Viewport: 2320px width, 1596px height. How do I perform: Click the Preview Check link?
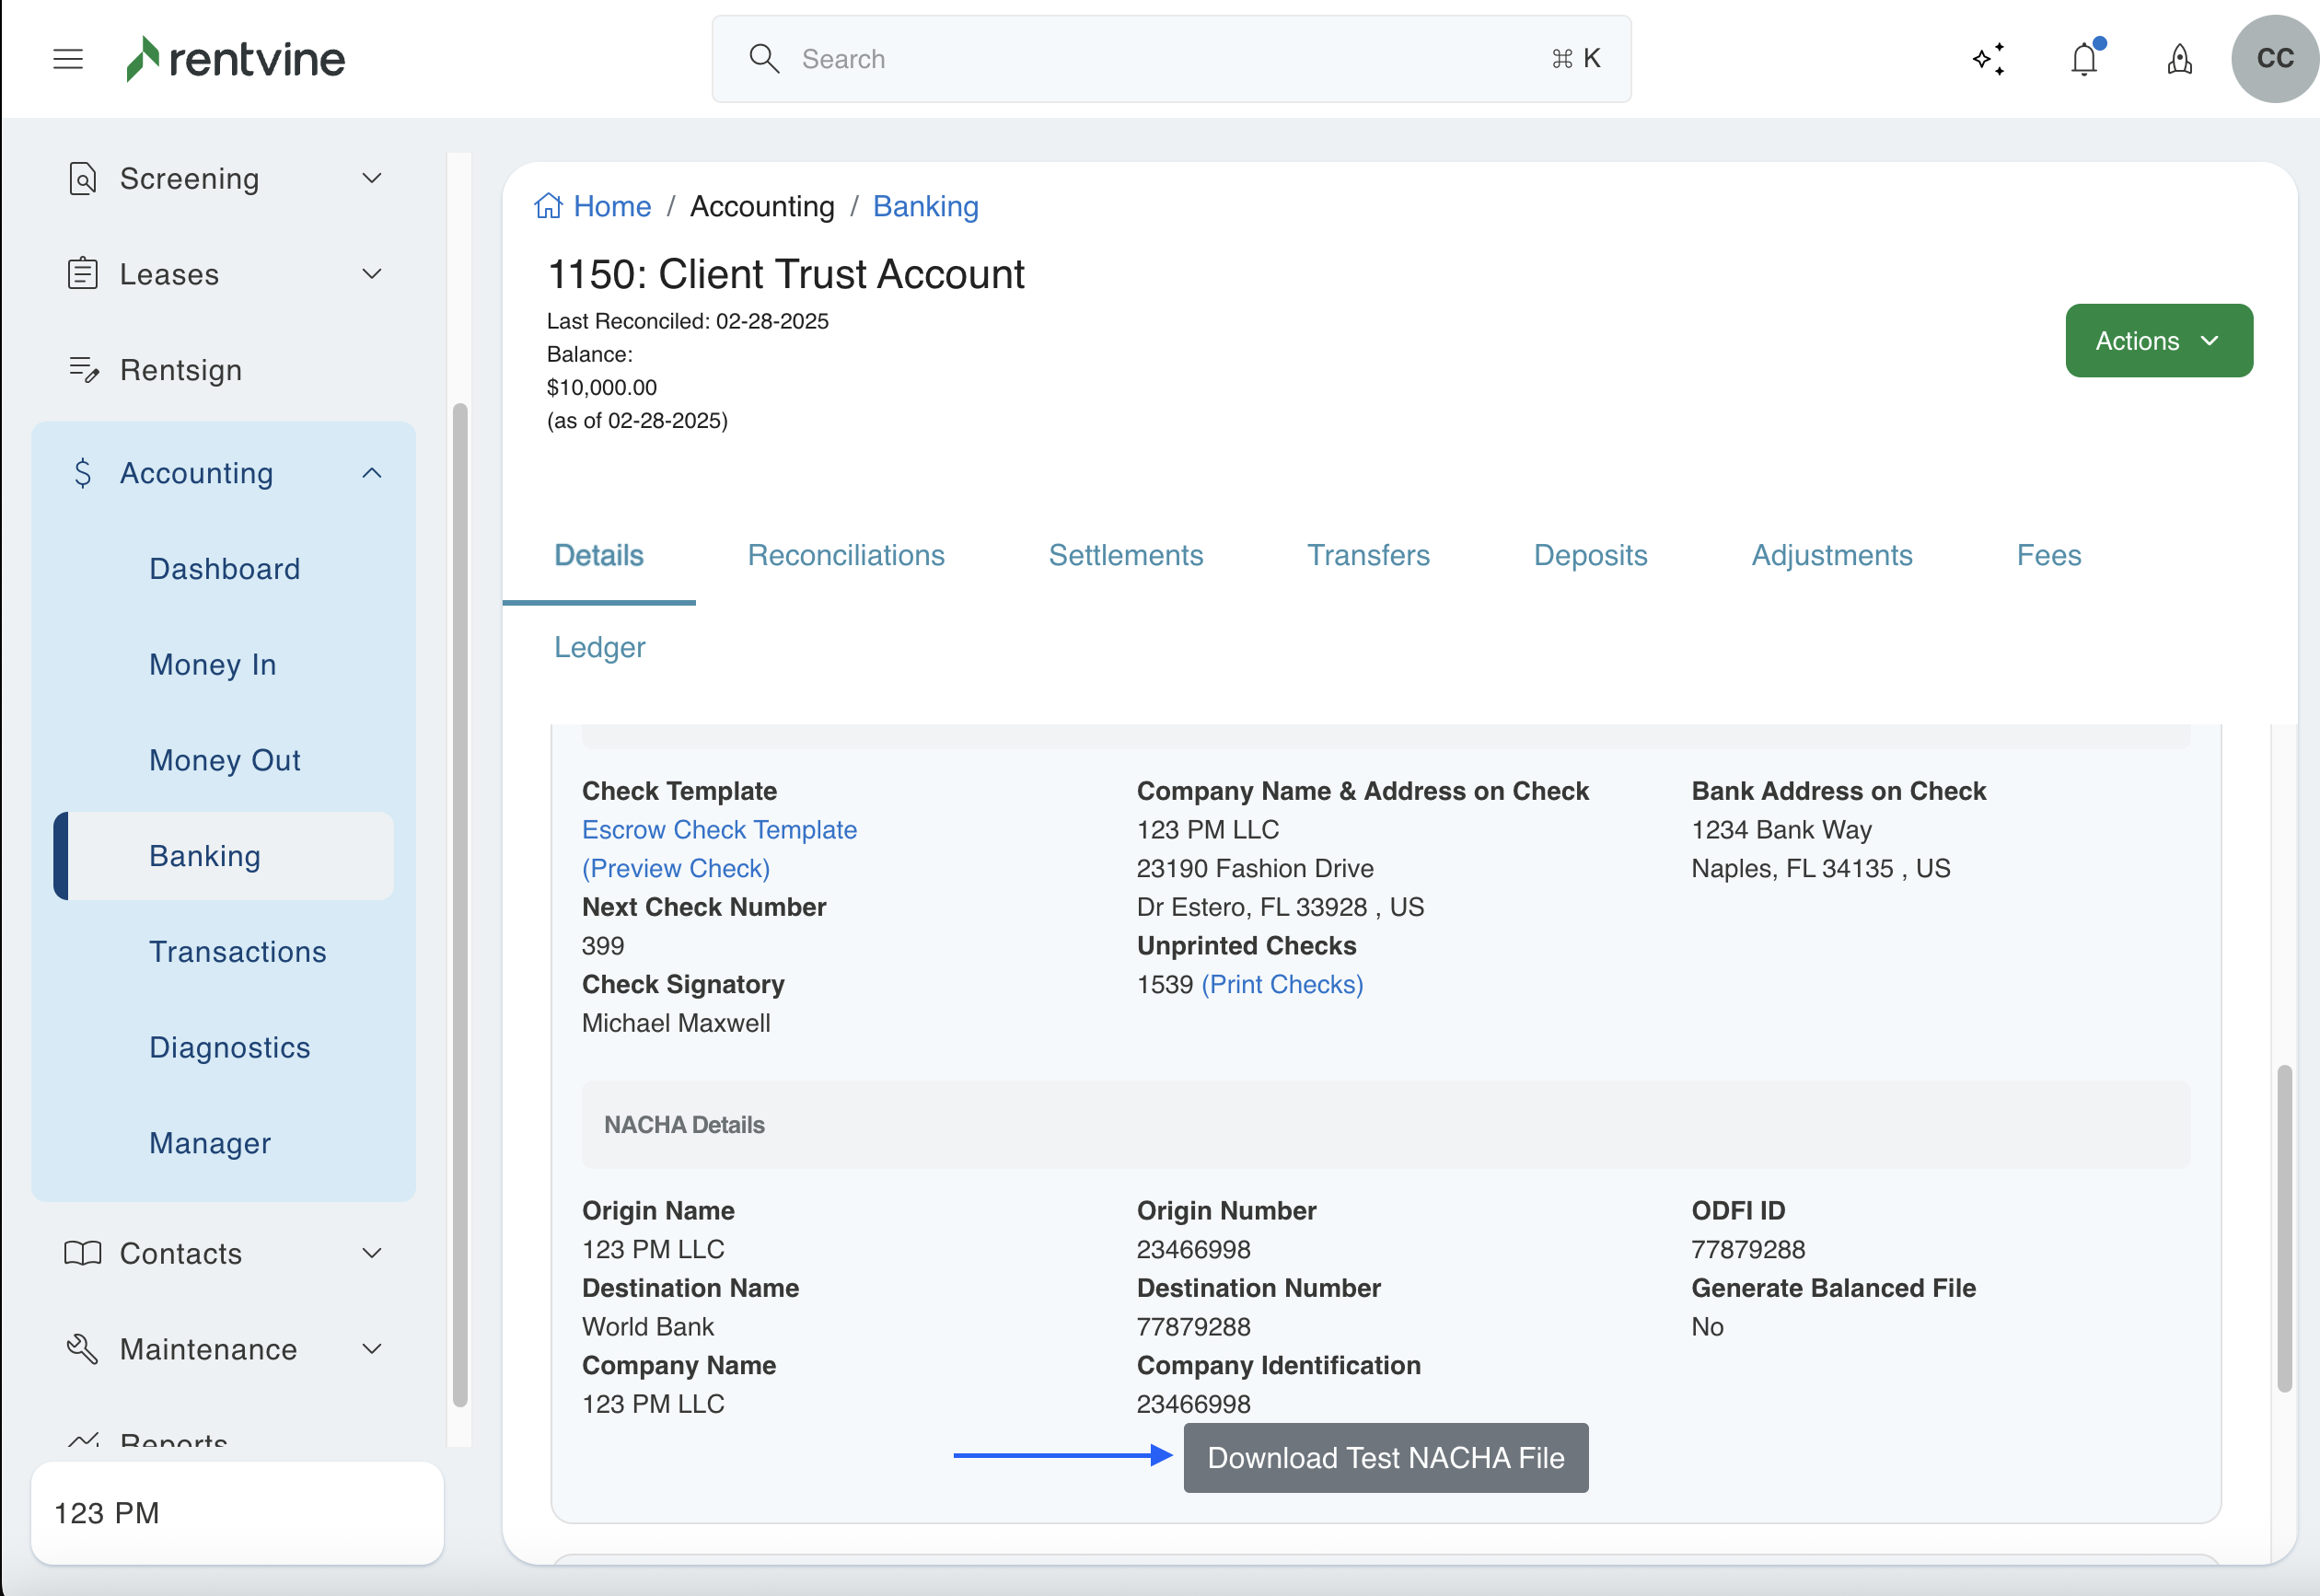(x=675, y=868)
